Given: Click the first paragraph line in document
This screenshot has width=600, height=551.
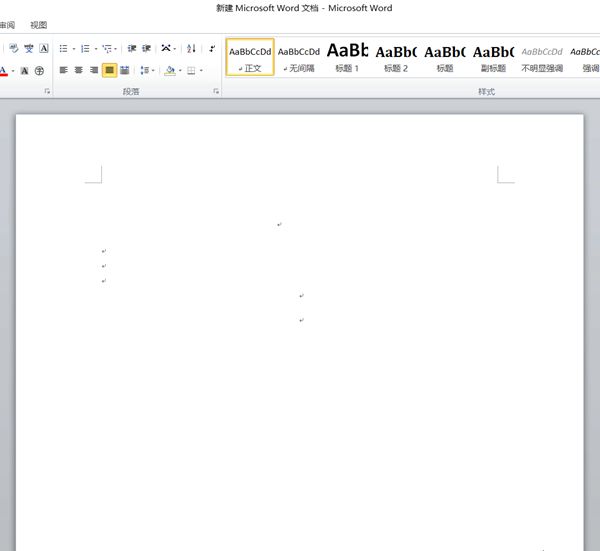Looking at the screenshot, I should pyautogui.click(x=279, y=225).
